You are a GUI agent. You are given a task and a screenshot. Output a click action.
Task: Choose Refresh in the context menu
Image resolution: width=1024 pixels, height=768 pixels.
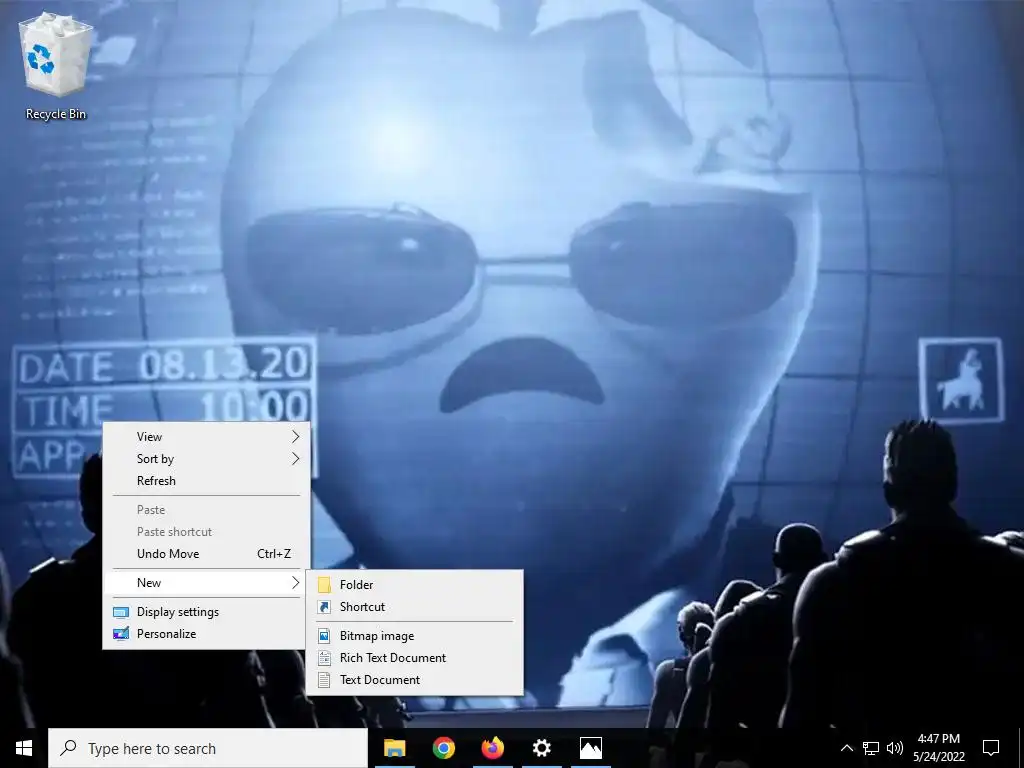click(206, 481)
